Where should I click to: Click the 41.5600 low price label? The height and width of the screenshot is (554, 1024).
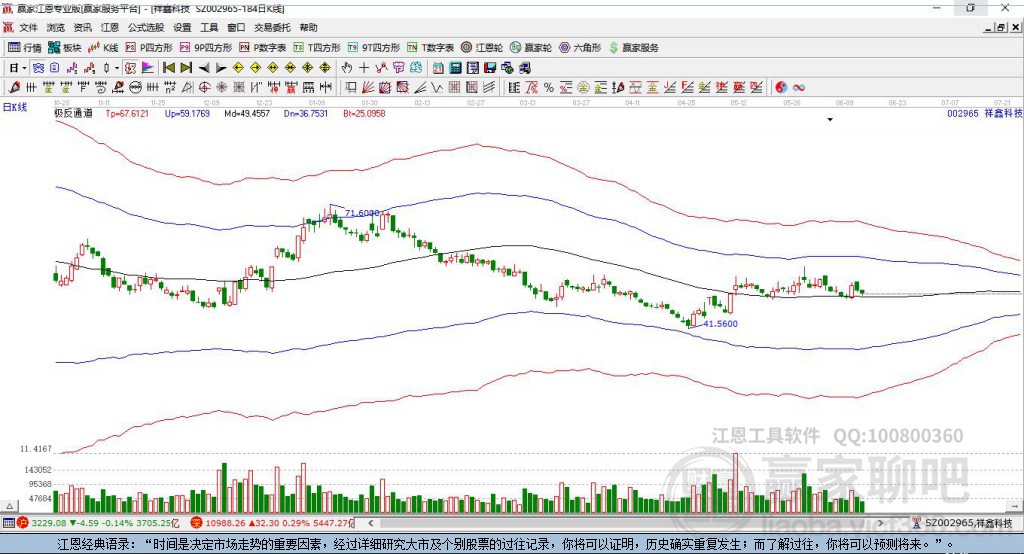[x=720, y=323]
